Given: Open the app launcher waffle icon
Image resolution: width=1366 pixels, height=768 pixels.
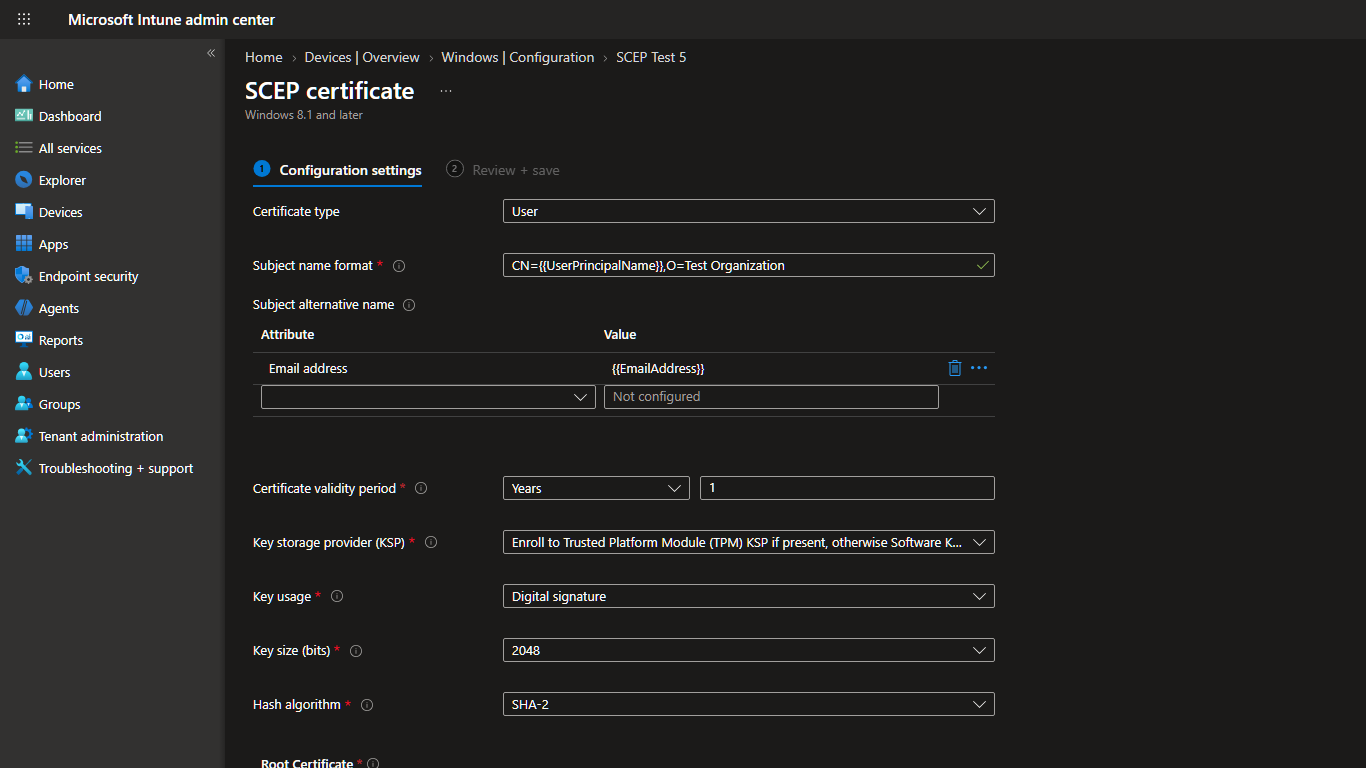Looking at the screenshot, I should tap(24, 19).
